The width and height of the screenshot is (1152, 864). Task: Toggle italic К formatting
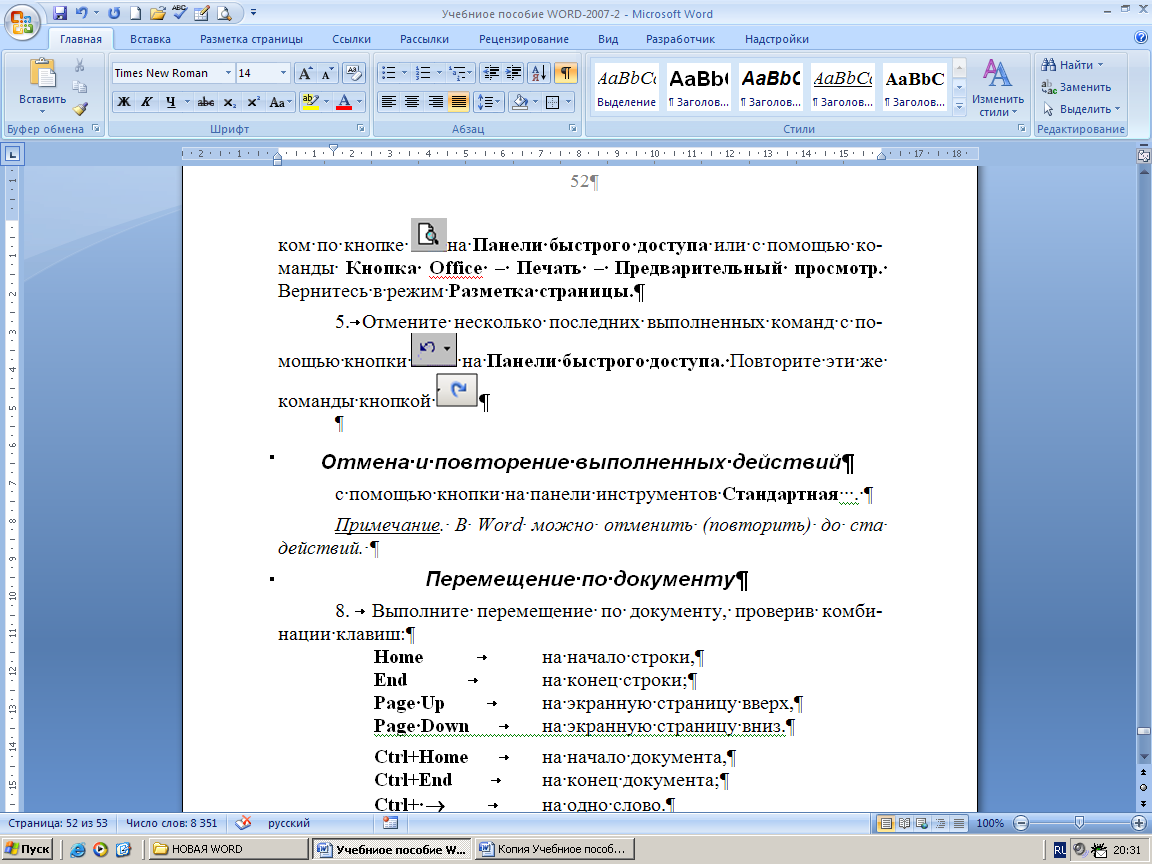coord(147,102)
